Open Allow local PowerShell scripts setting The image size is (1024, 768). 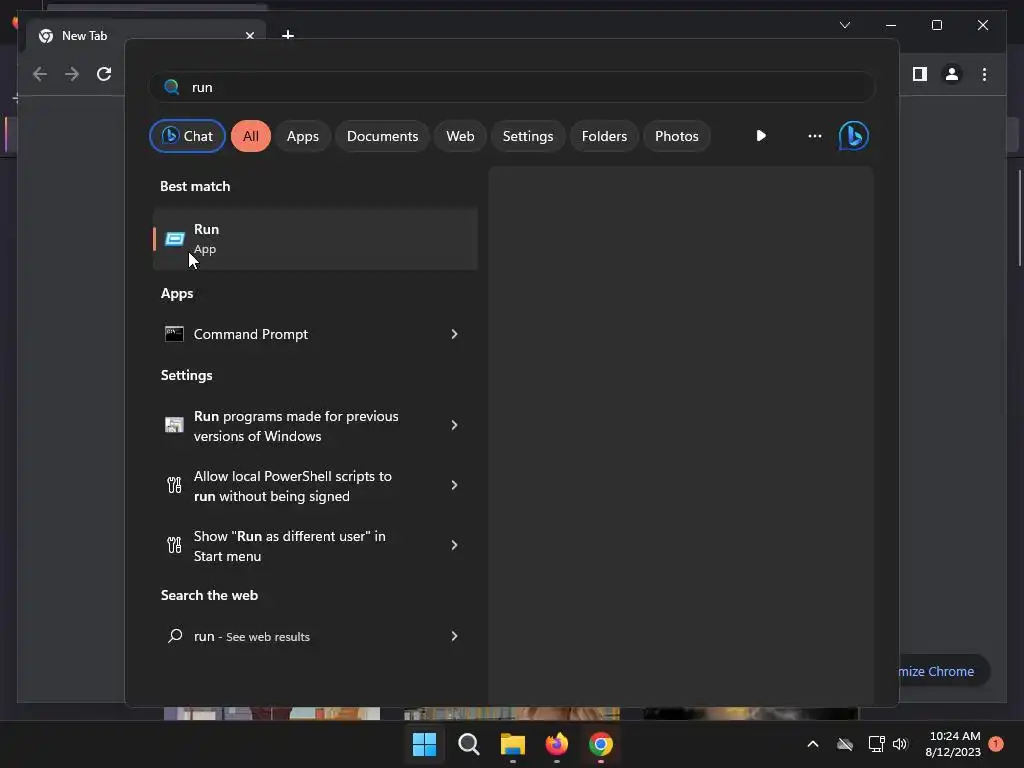tap(315, 486)
